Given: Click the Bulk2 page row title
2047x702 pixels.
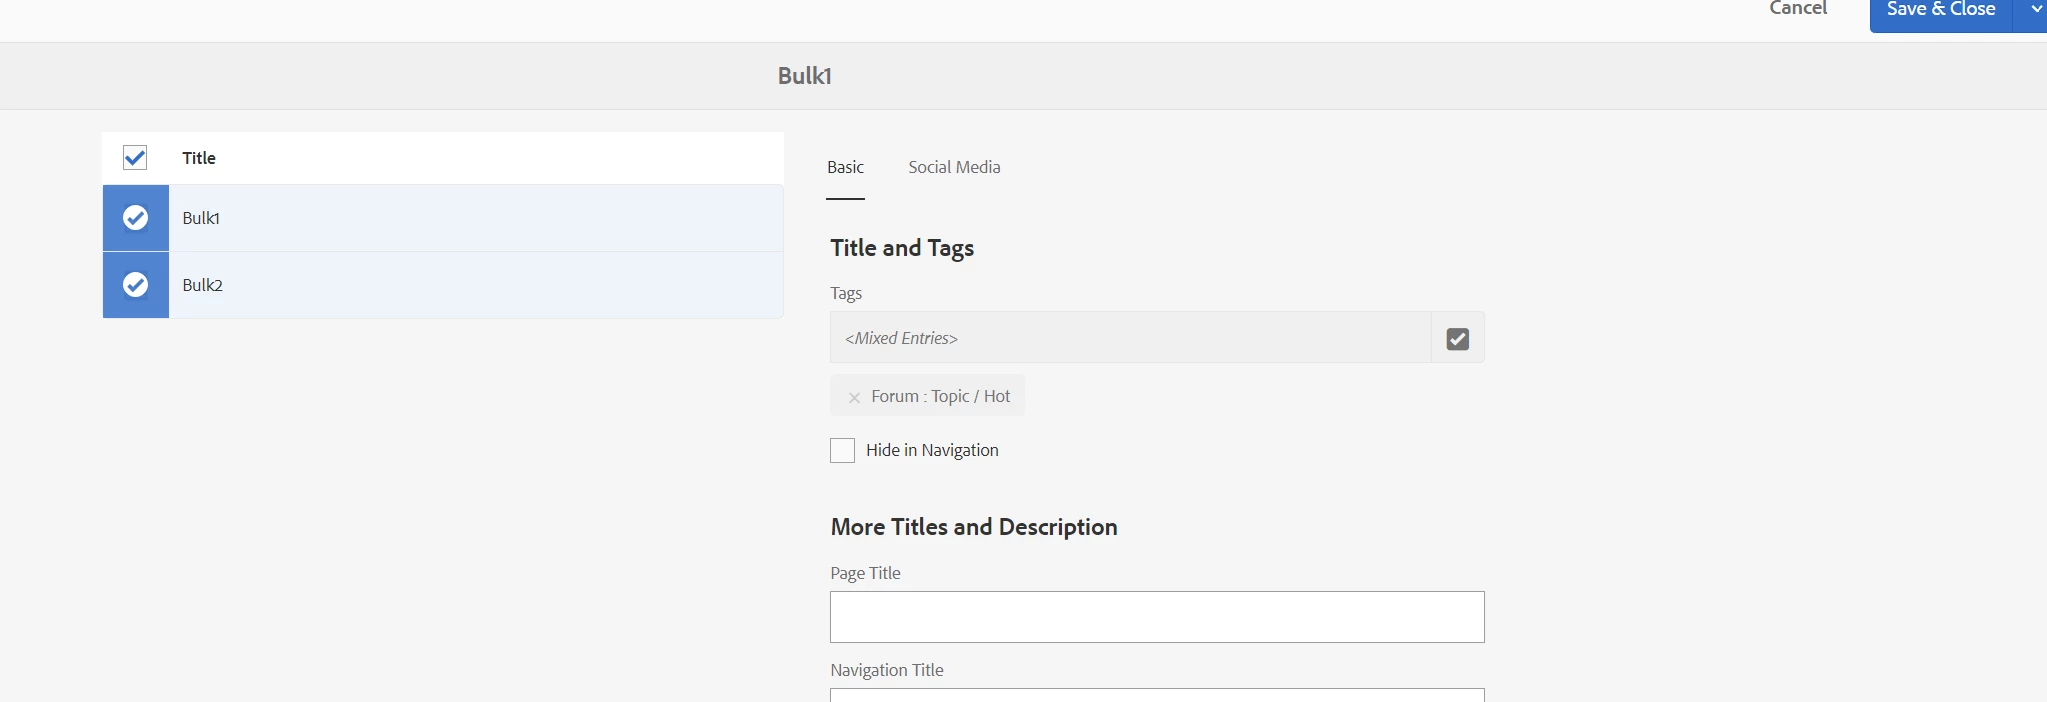Looking at the screenshot, I should point(202,285).
